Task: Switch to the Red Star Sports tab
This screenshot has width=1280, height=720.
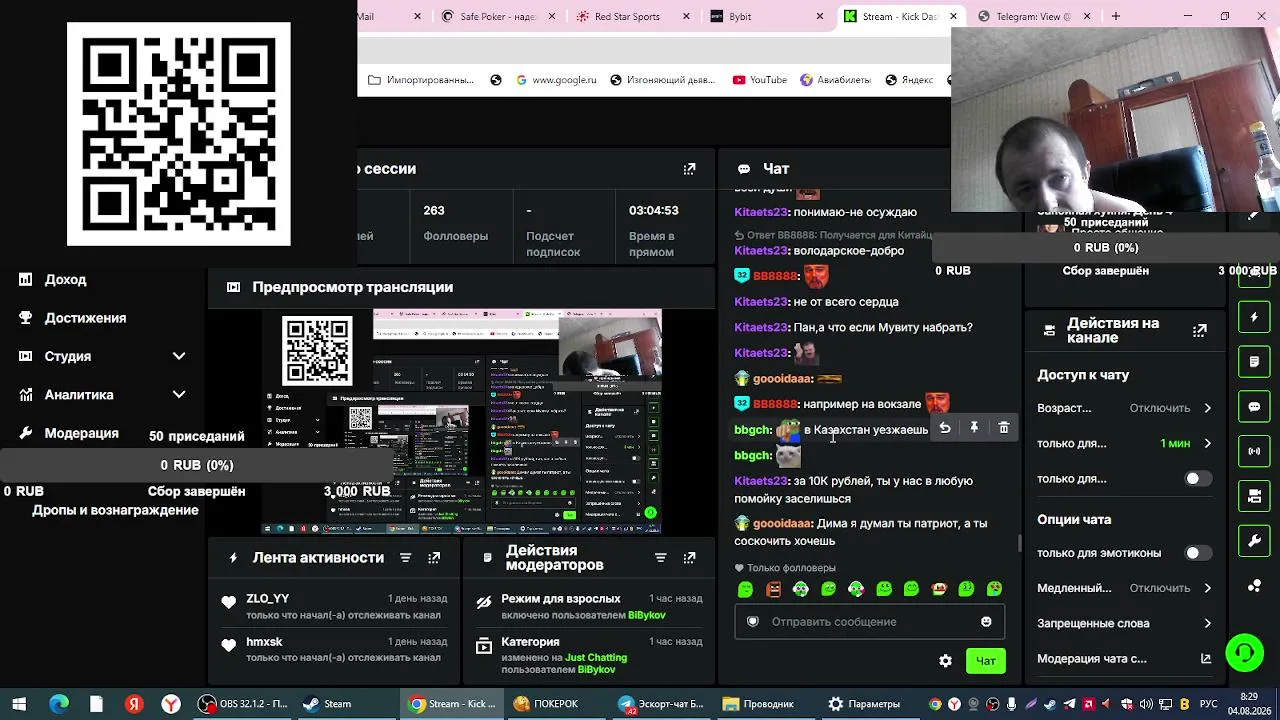Action: pos(632,16)
